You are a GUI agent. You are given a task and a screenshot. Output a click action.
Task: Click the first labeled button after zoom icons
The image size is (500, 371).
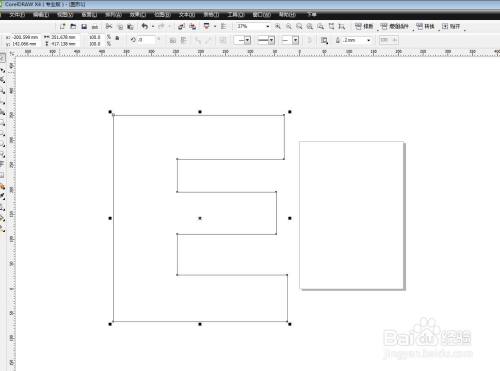pyautogui.click(x=364, y=26)
